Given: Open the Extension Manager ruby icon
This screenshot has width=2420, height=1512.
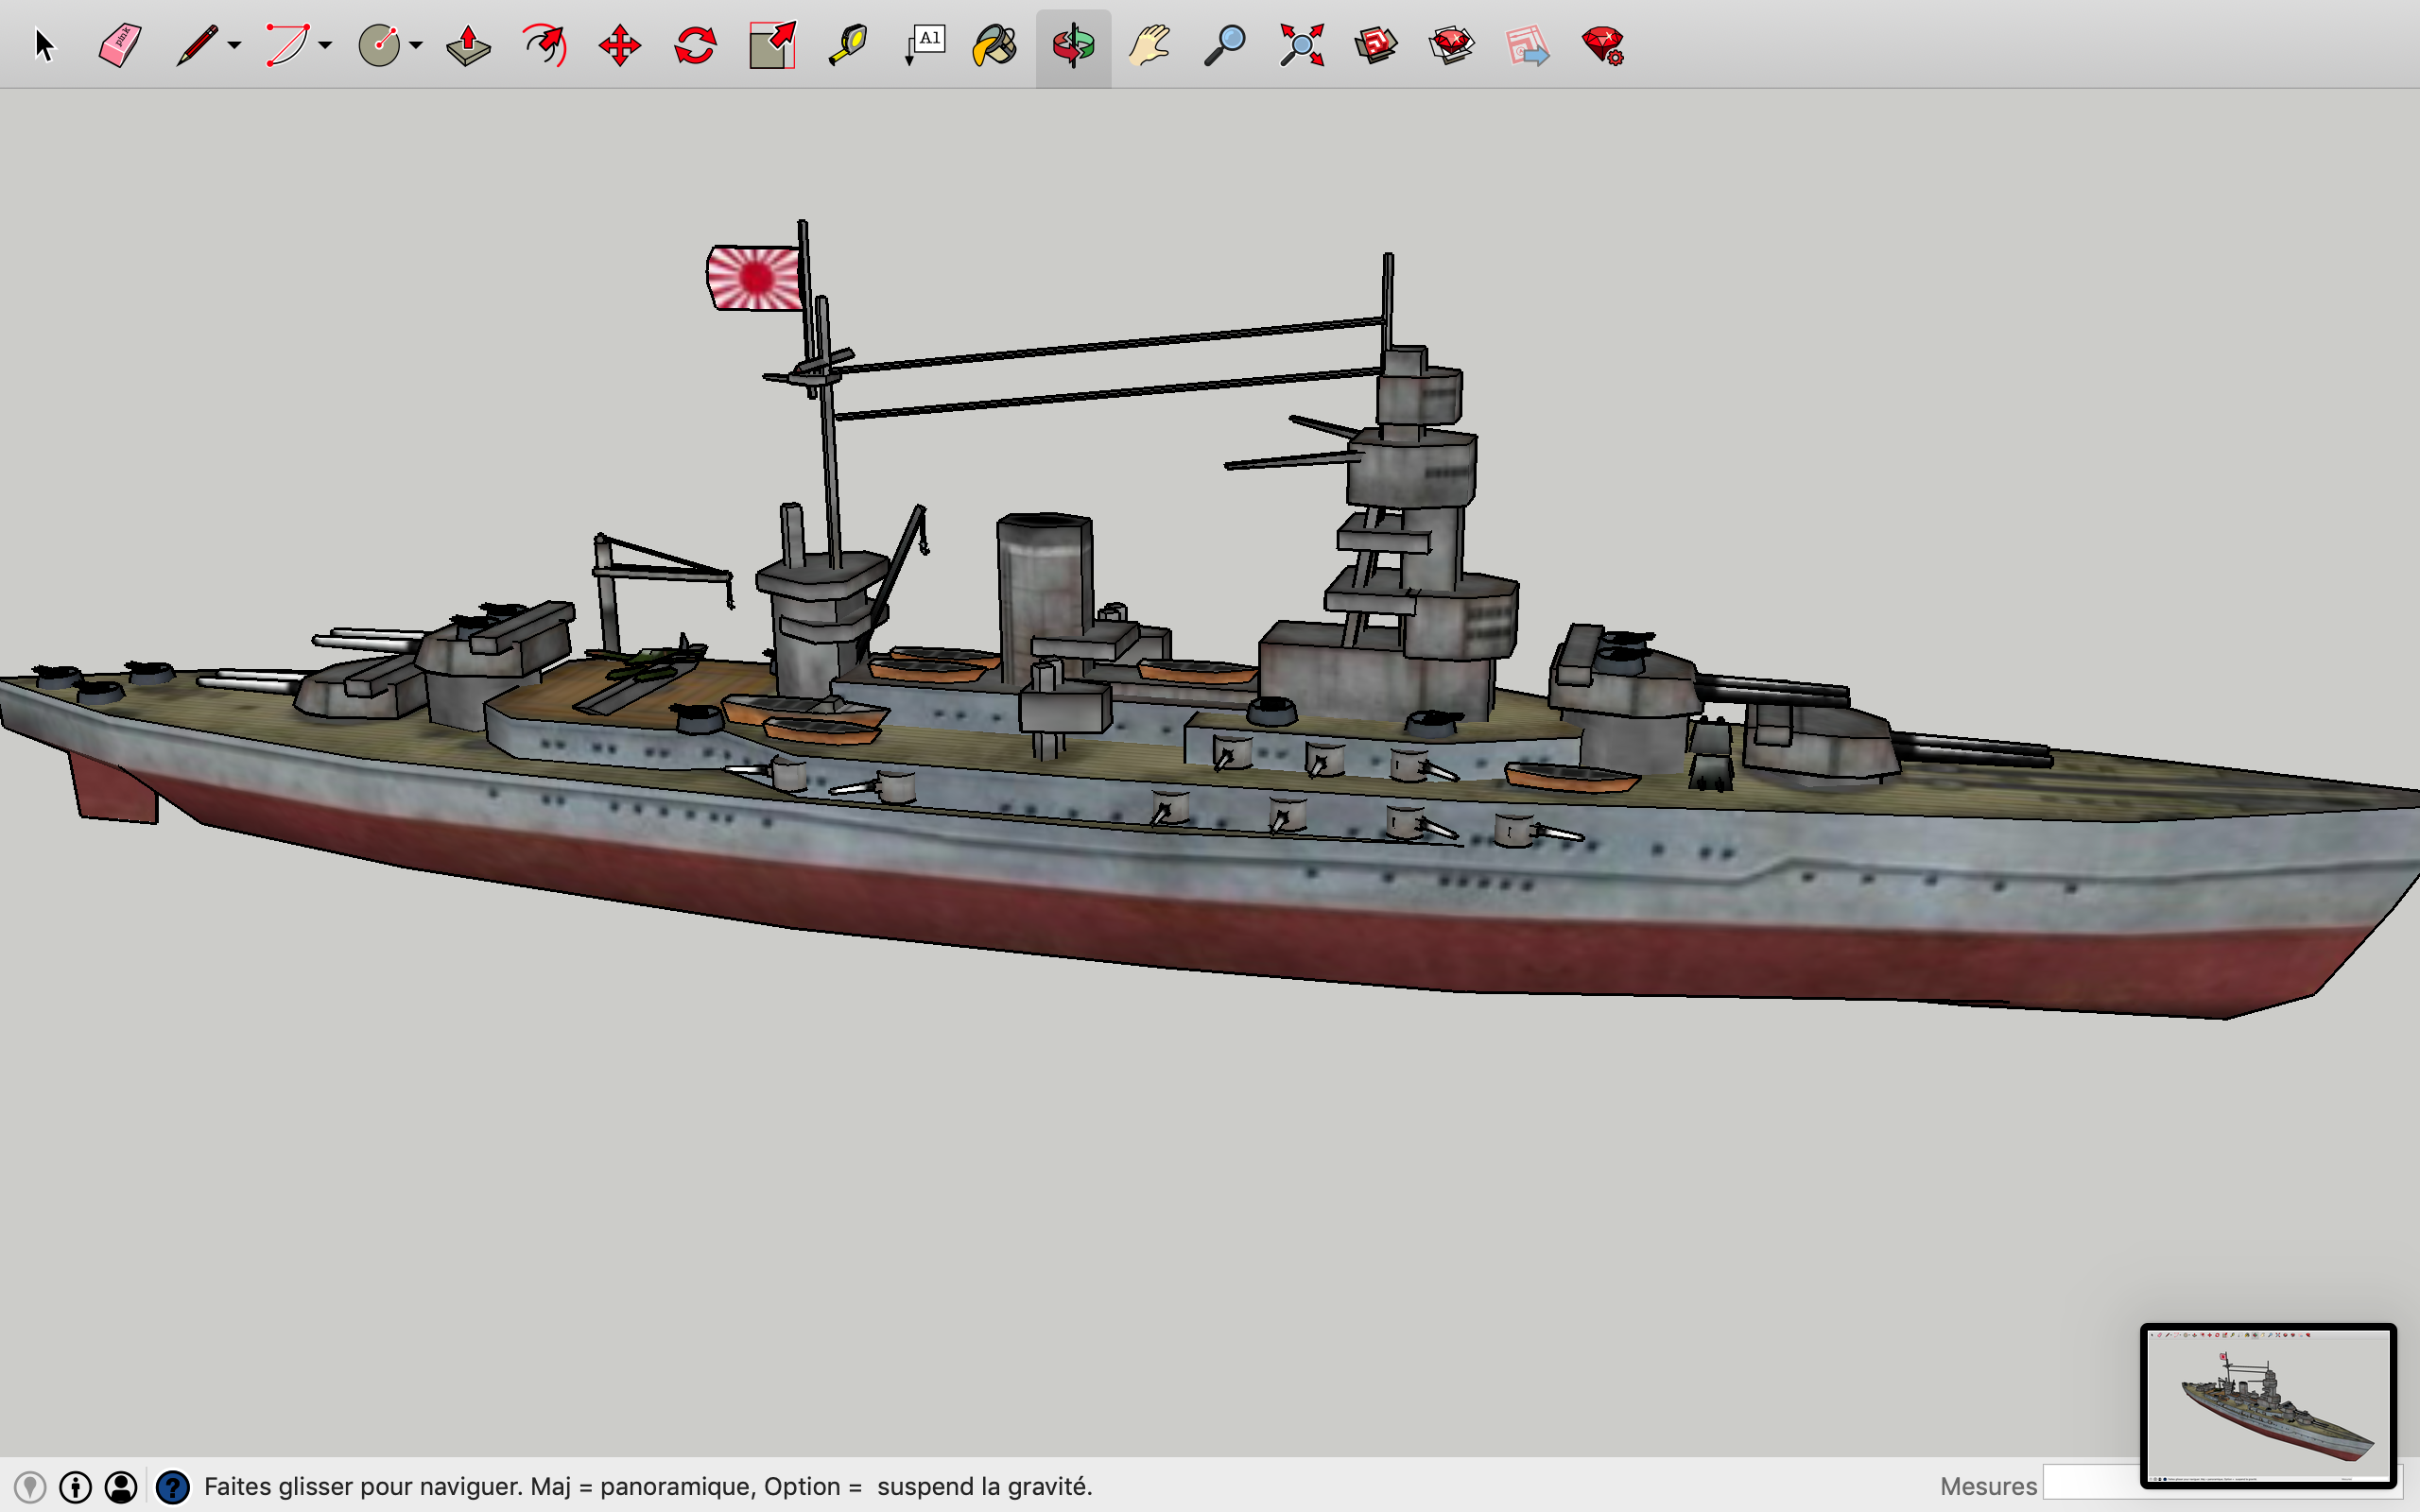Looking at the screenshot, I should pyautogui.click(x=1602, y=46).
